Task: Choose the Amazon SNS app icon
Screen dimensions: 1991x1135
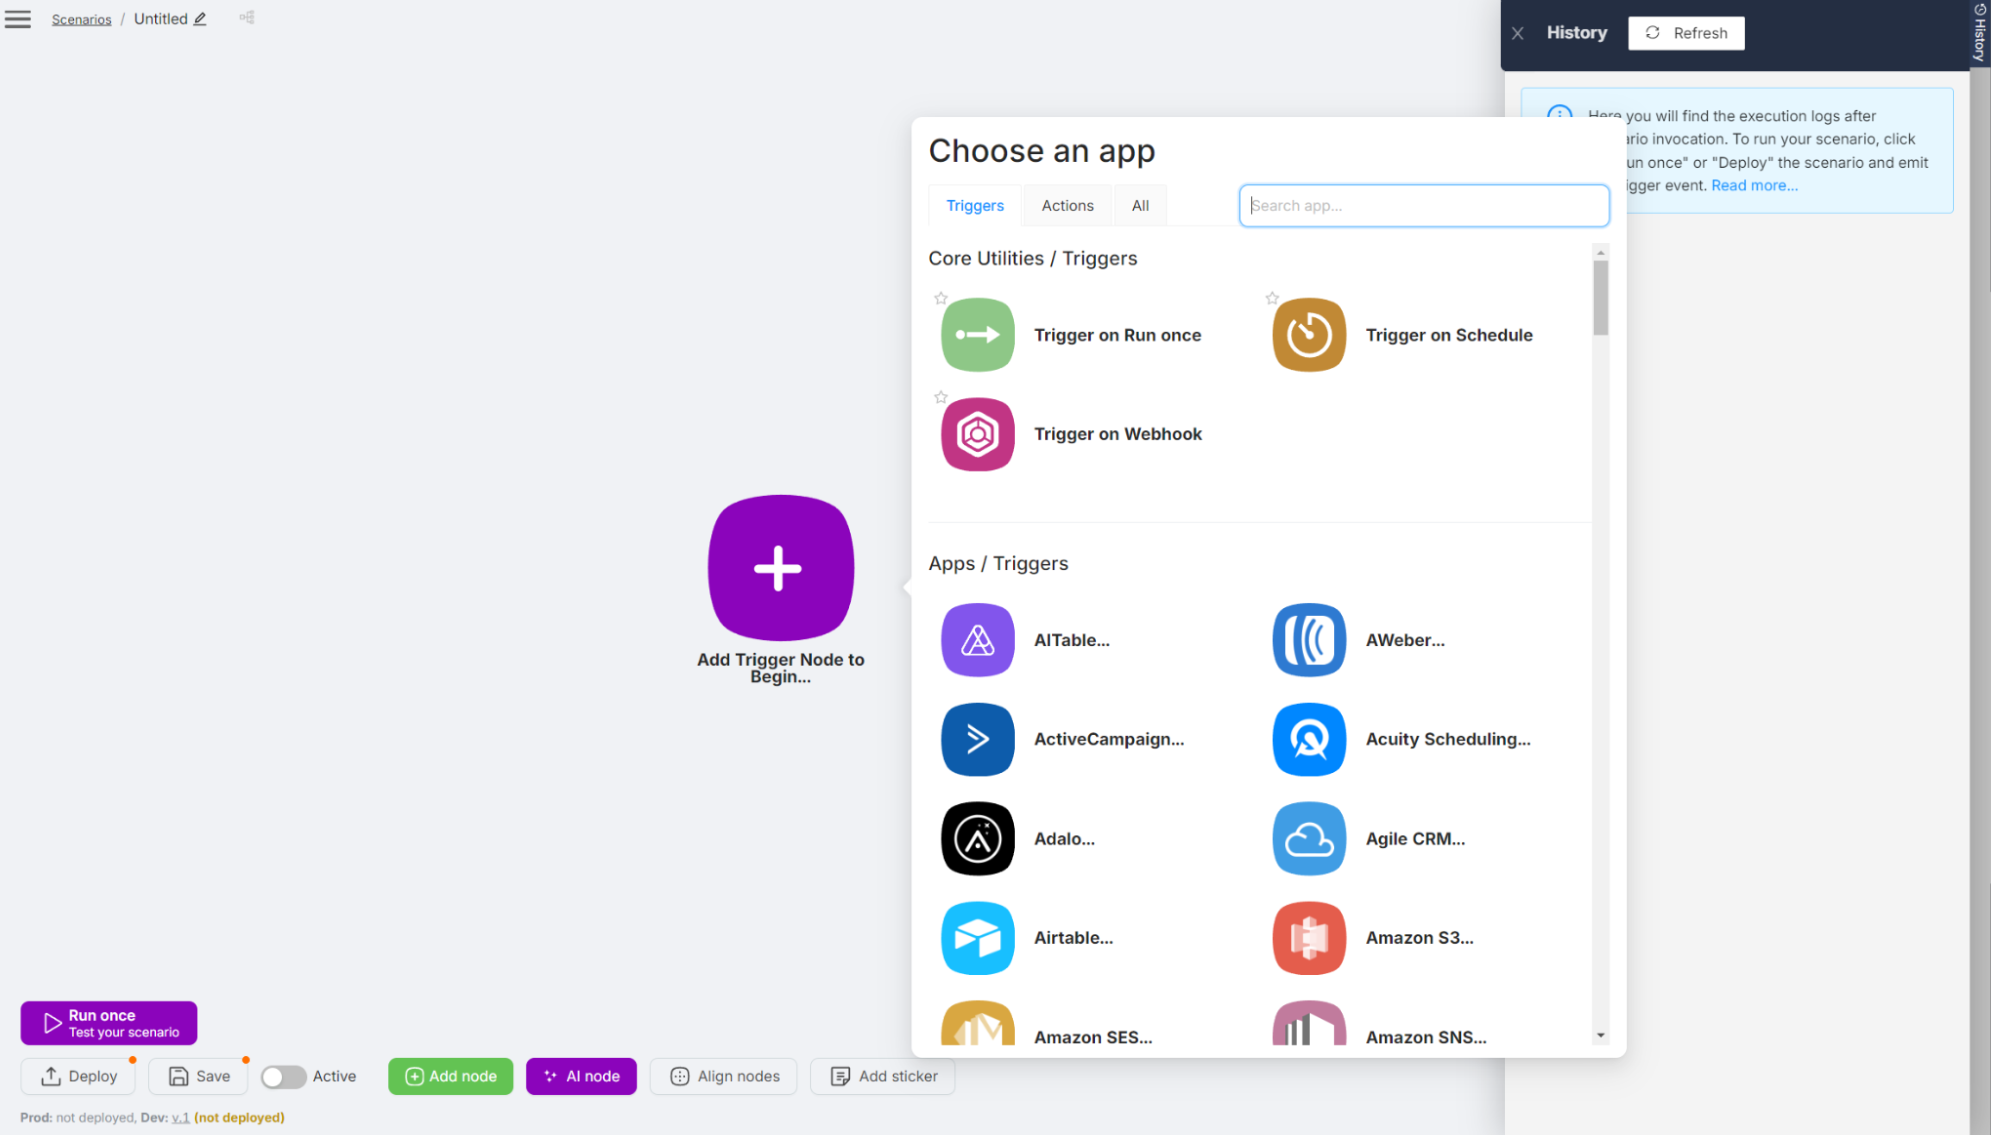Action: 1308,1024
